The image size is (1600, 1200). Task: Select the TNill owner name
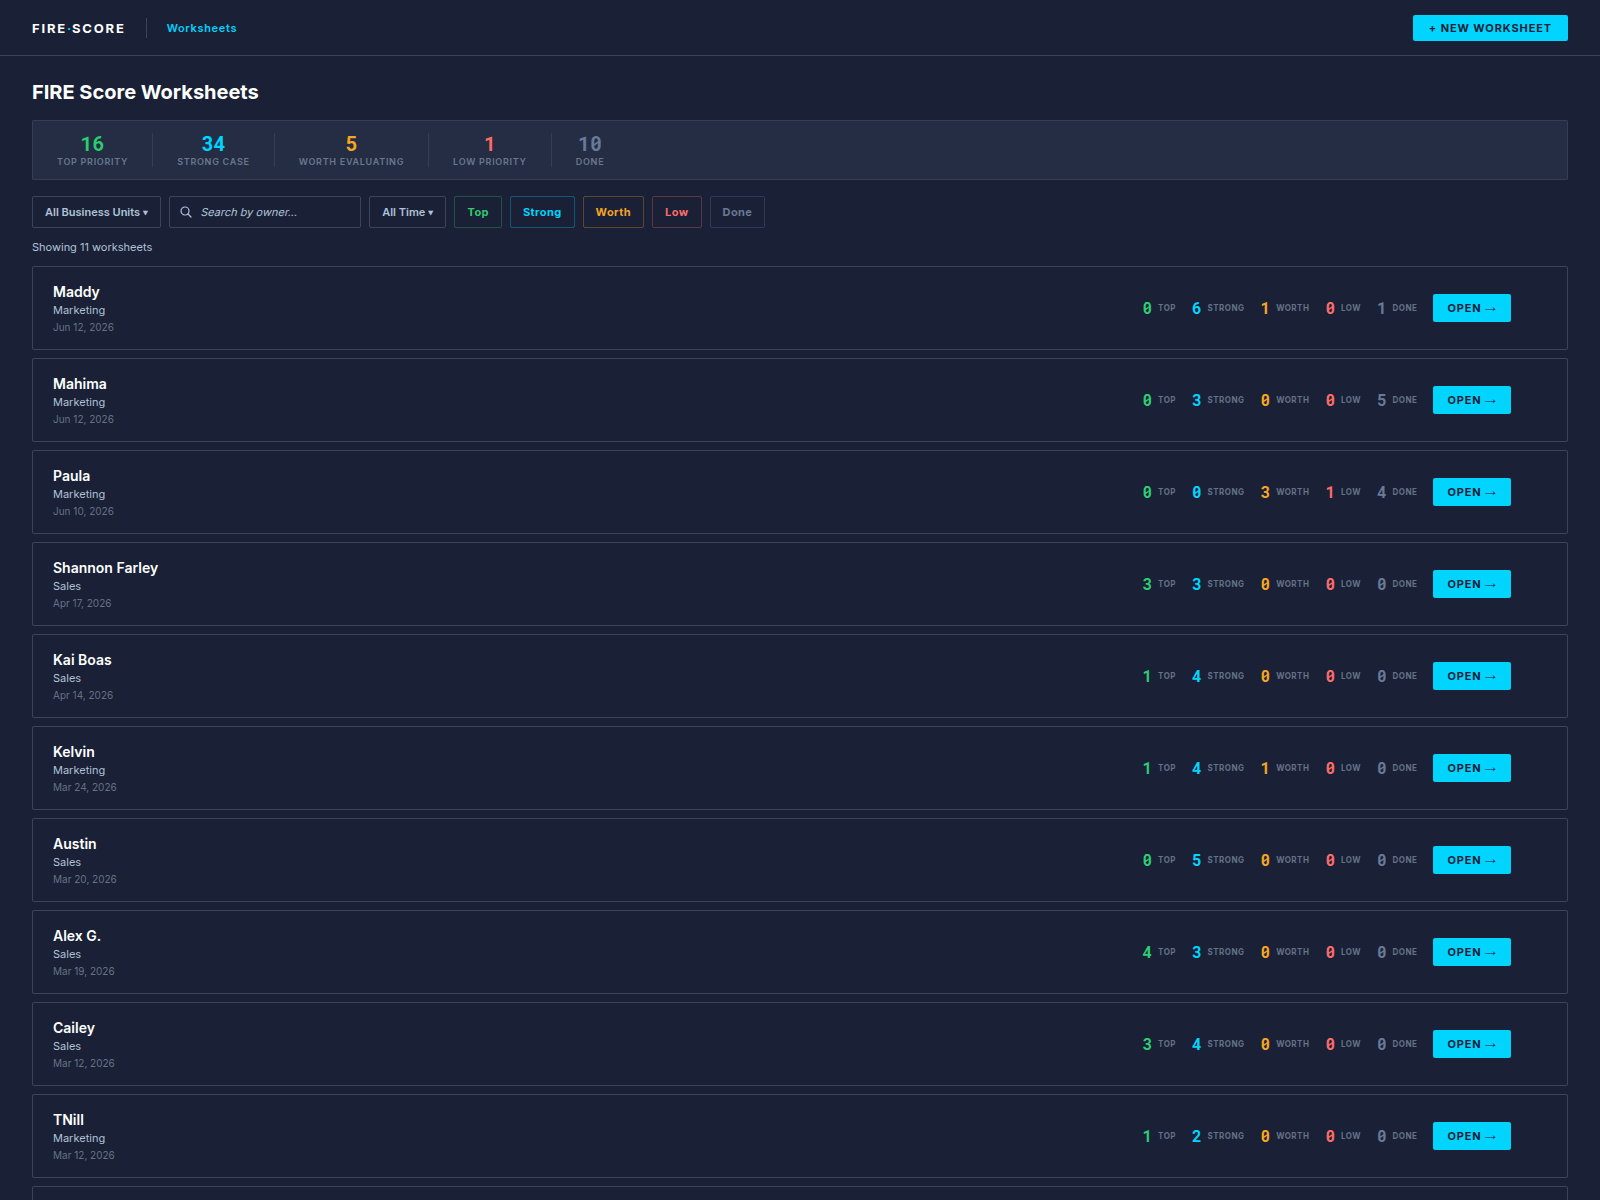tap(68, 1120)
